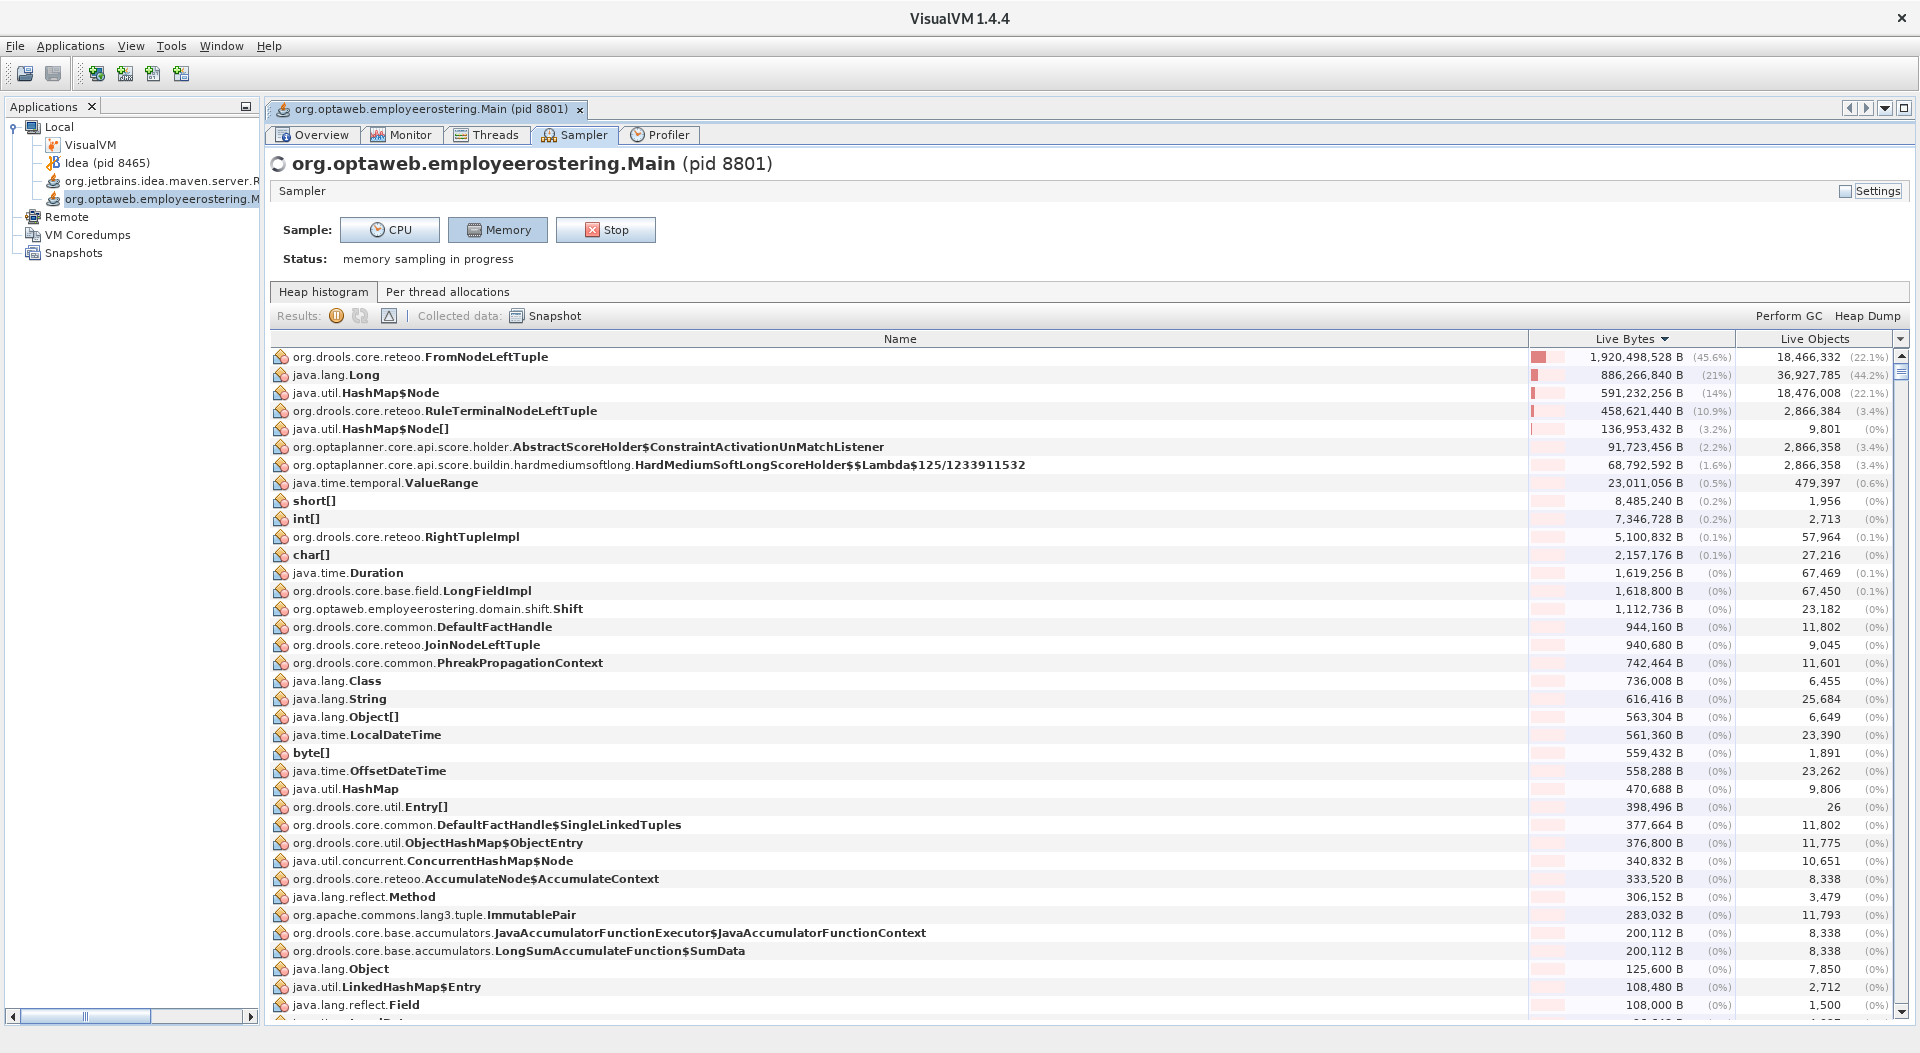Image resolution: width=1920 pixels, height=1053 pixels.
Task: Open the column chooser dropdown in the table corner
Action: 1901,339
